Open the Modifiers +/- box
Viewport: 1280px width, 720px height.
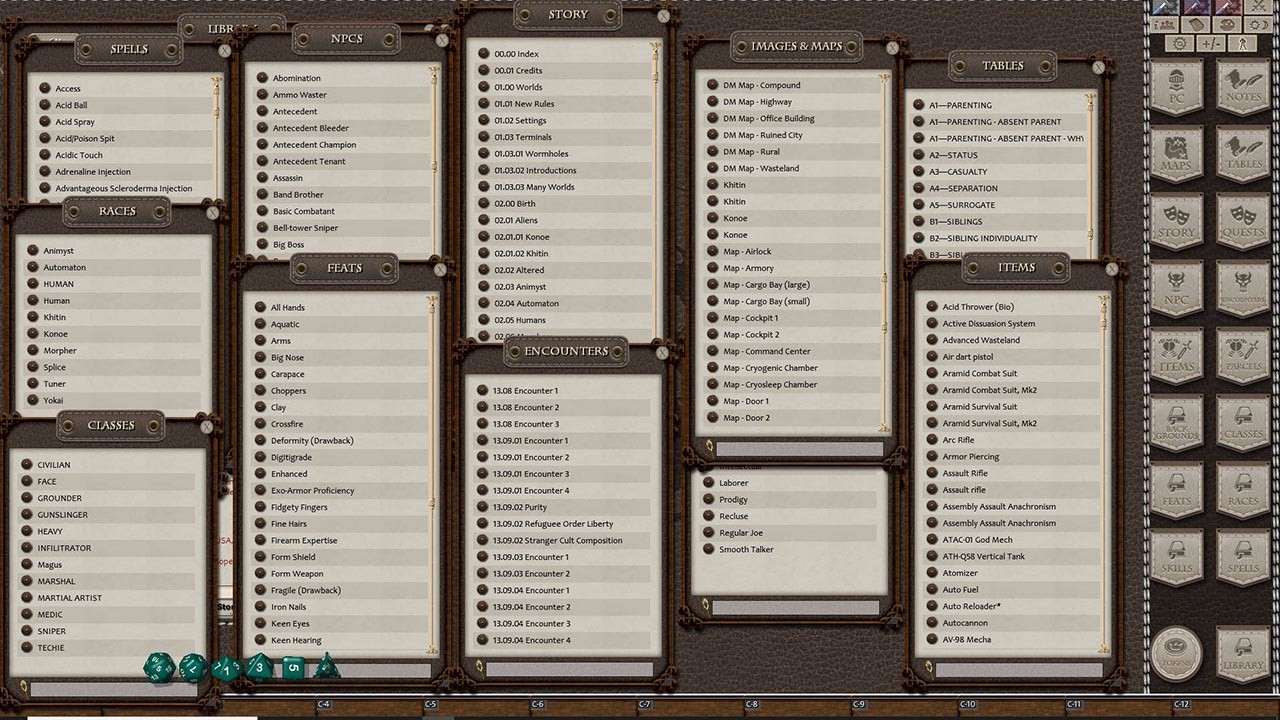[x=1212, y=43]
